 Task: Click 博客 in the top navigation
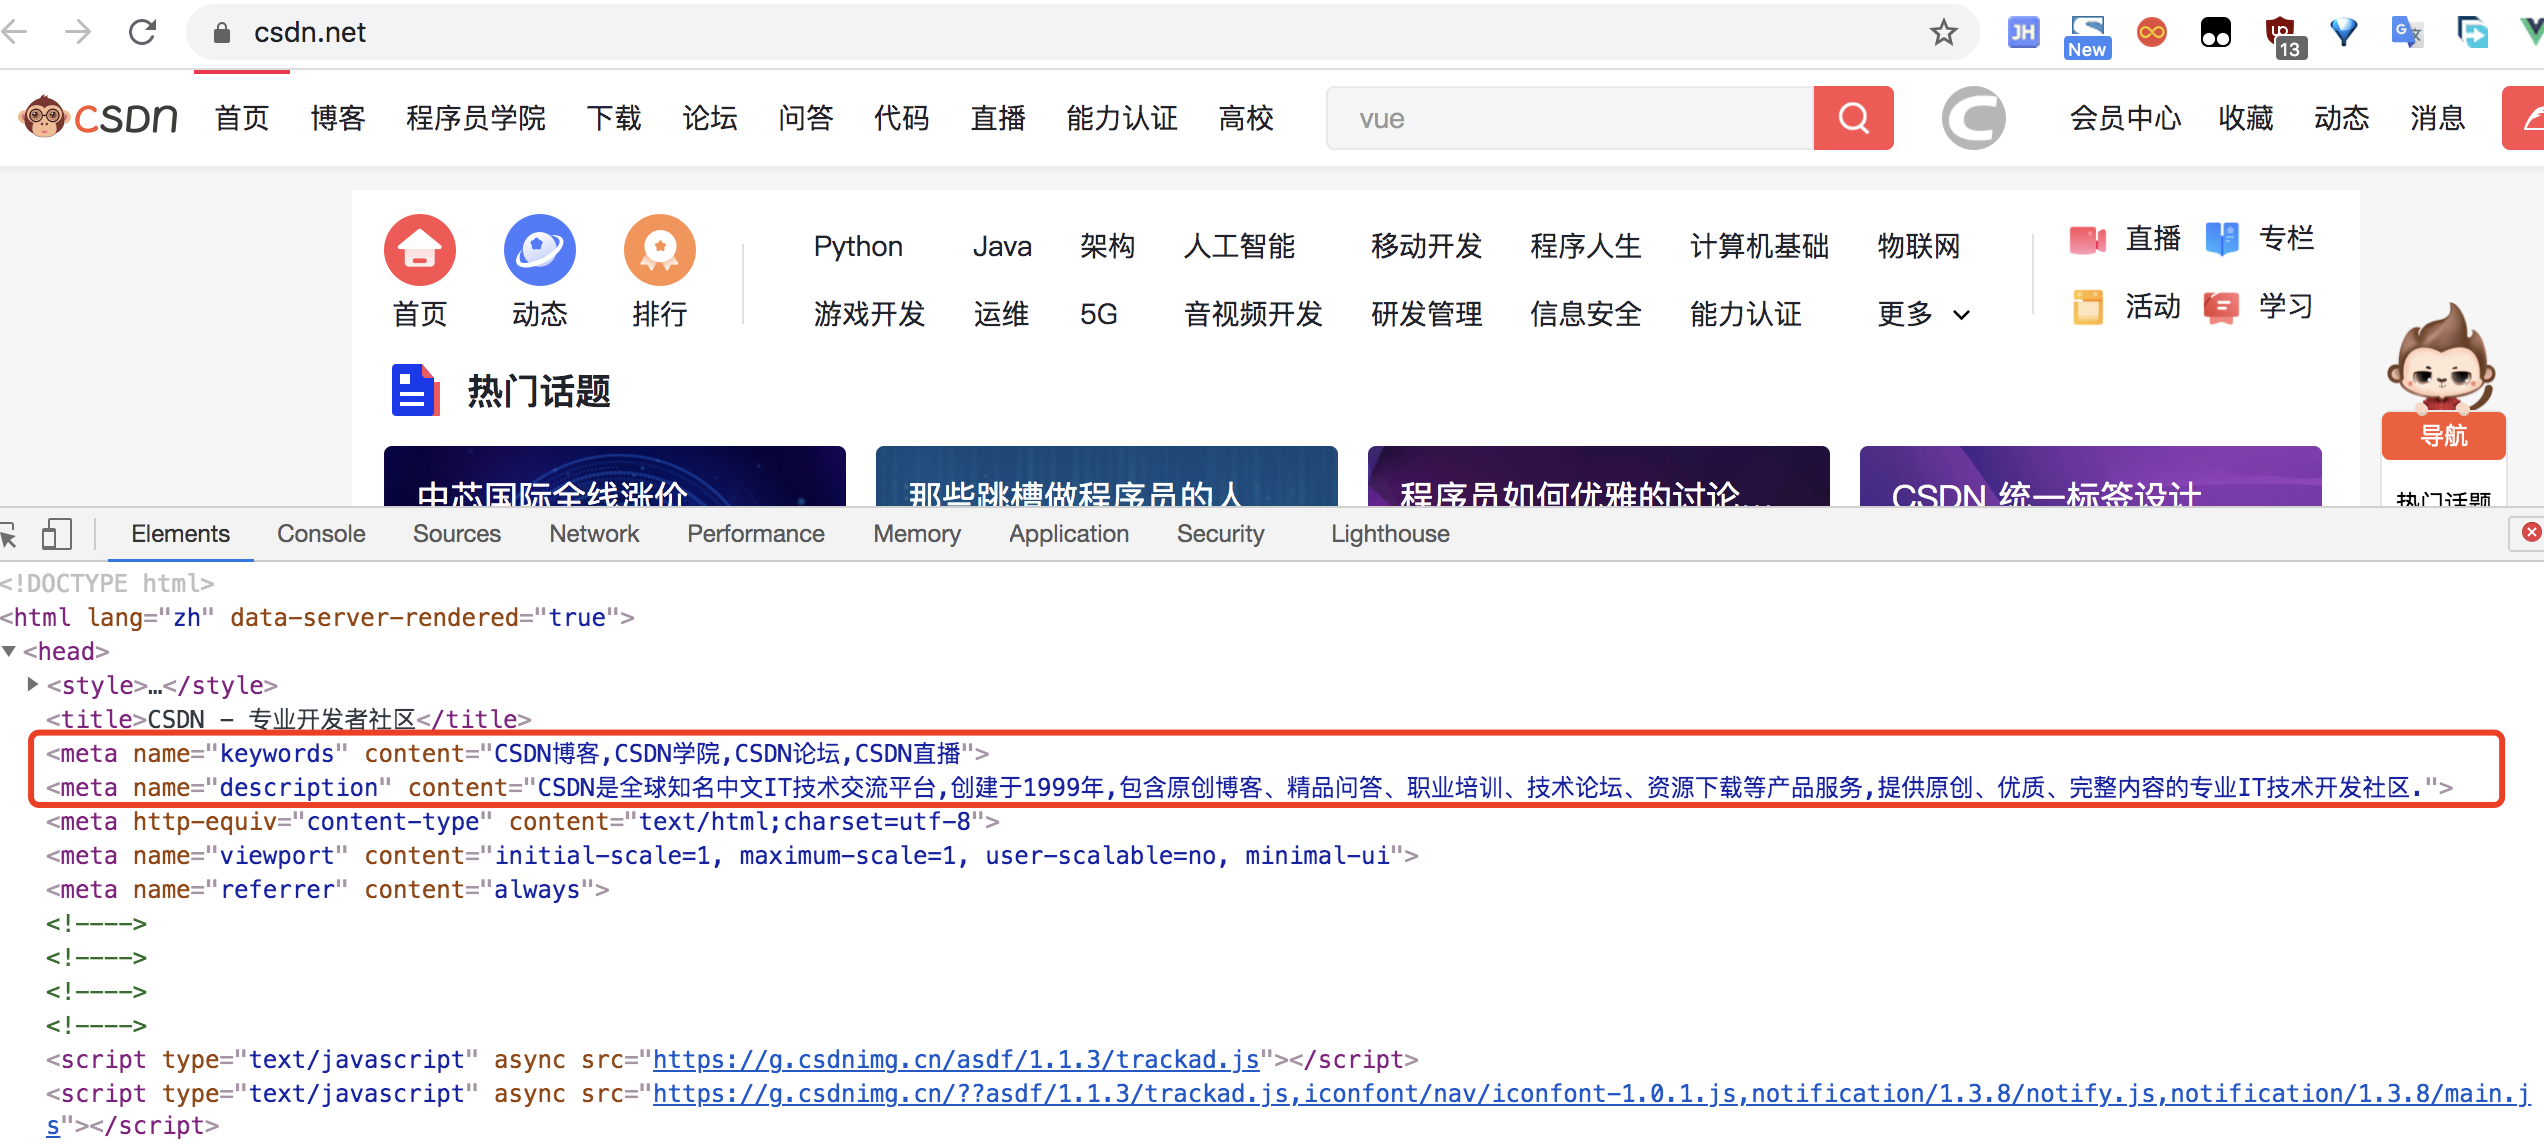pyautogui.click(x=338, y=118)
